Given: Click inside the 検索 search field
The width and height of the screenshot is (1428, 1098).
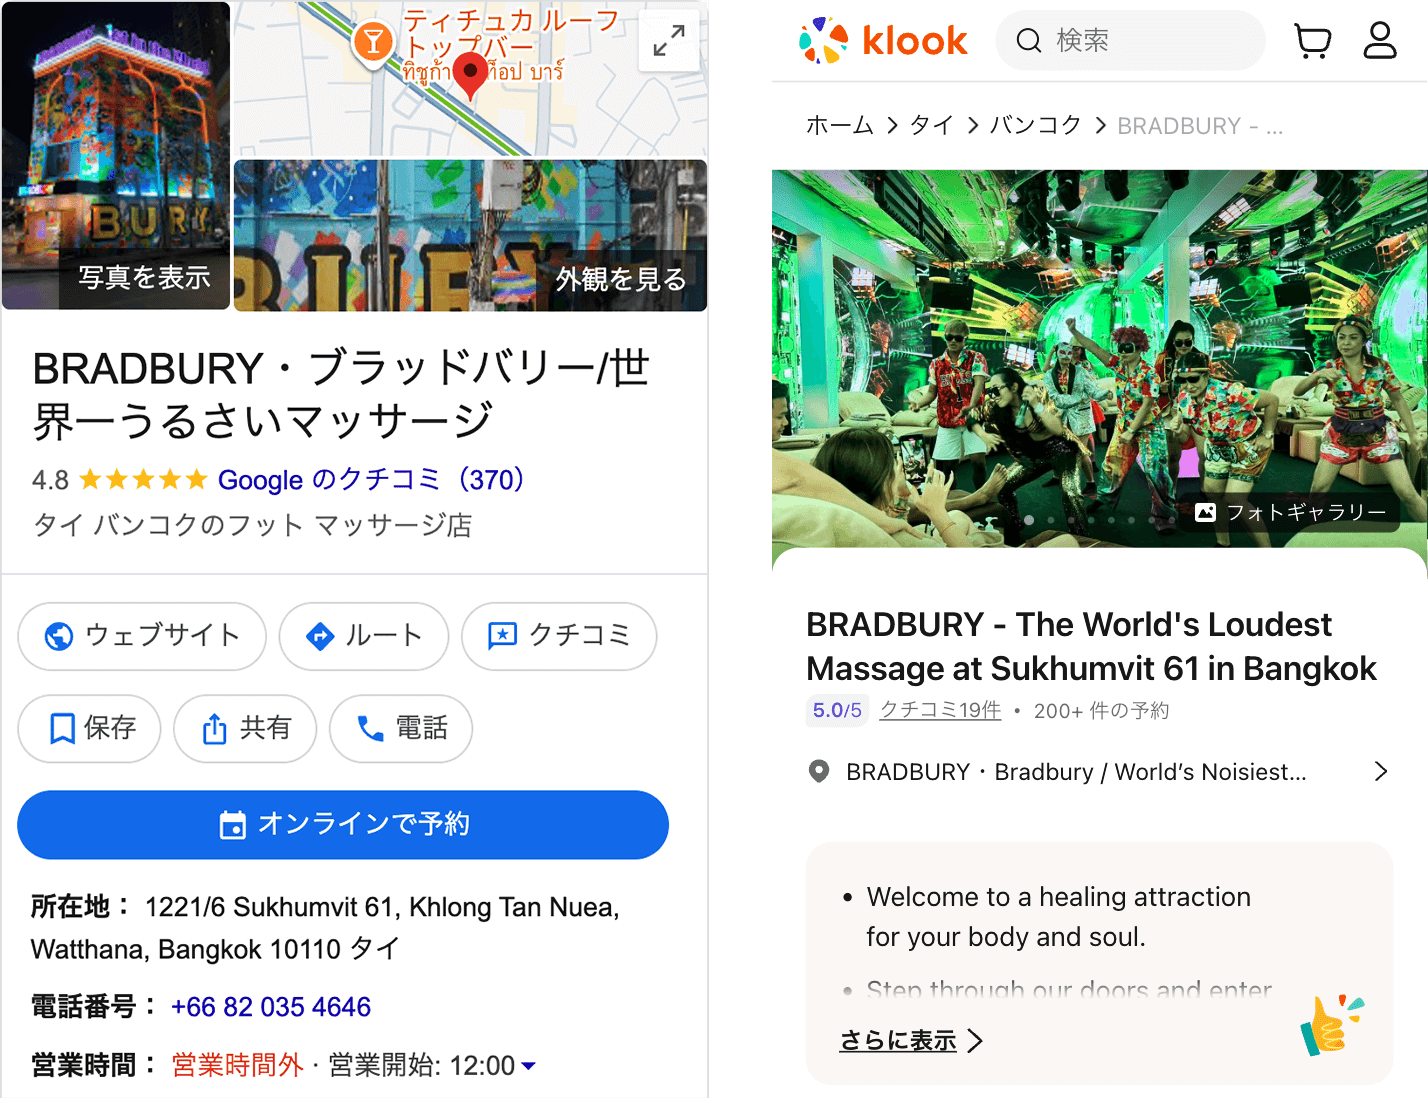Looking at the screenshot, I should (x=1131, y=41).
